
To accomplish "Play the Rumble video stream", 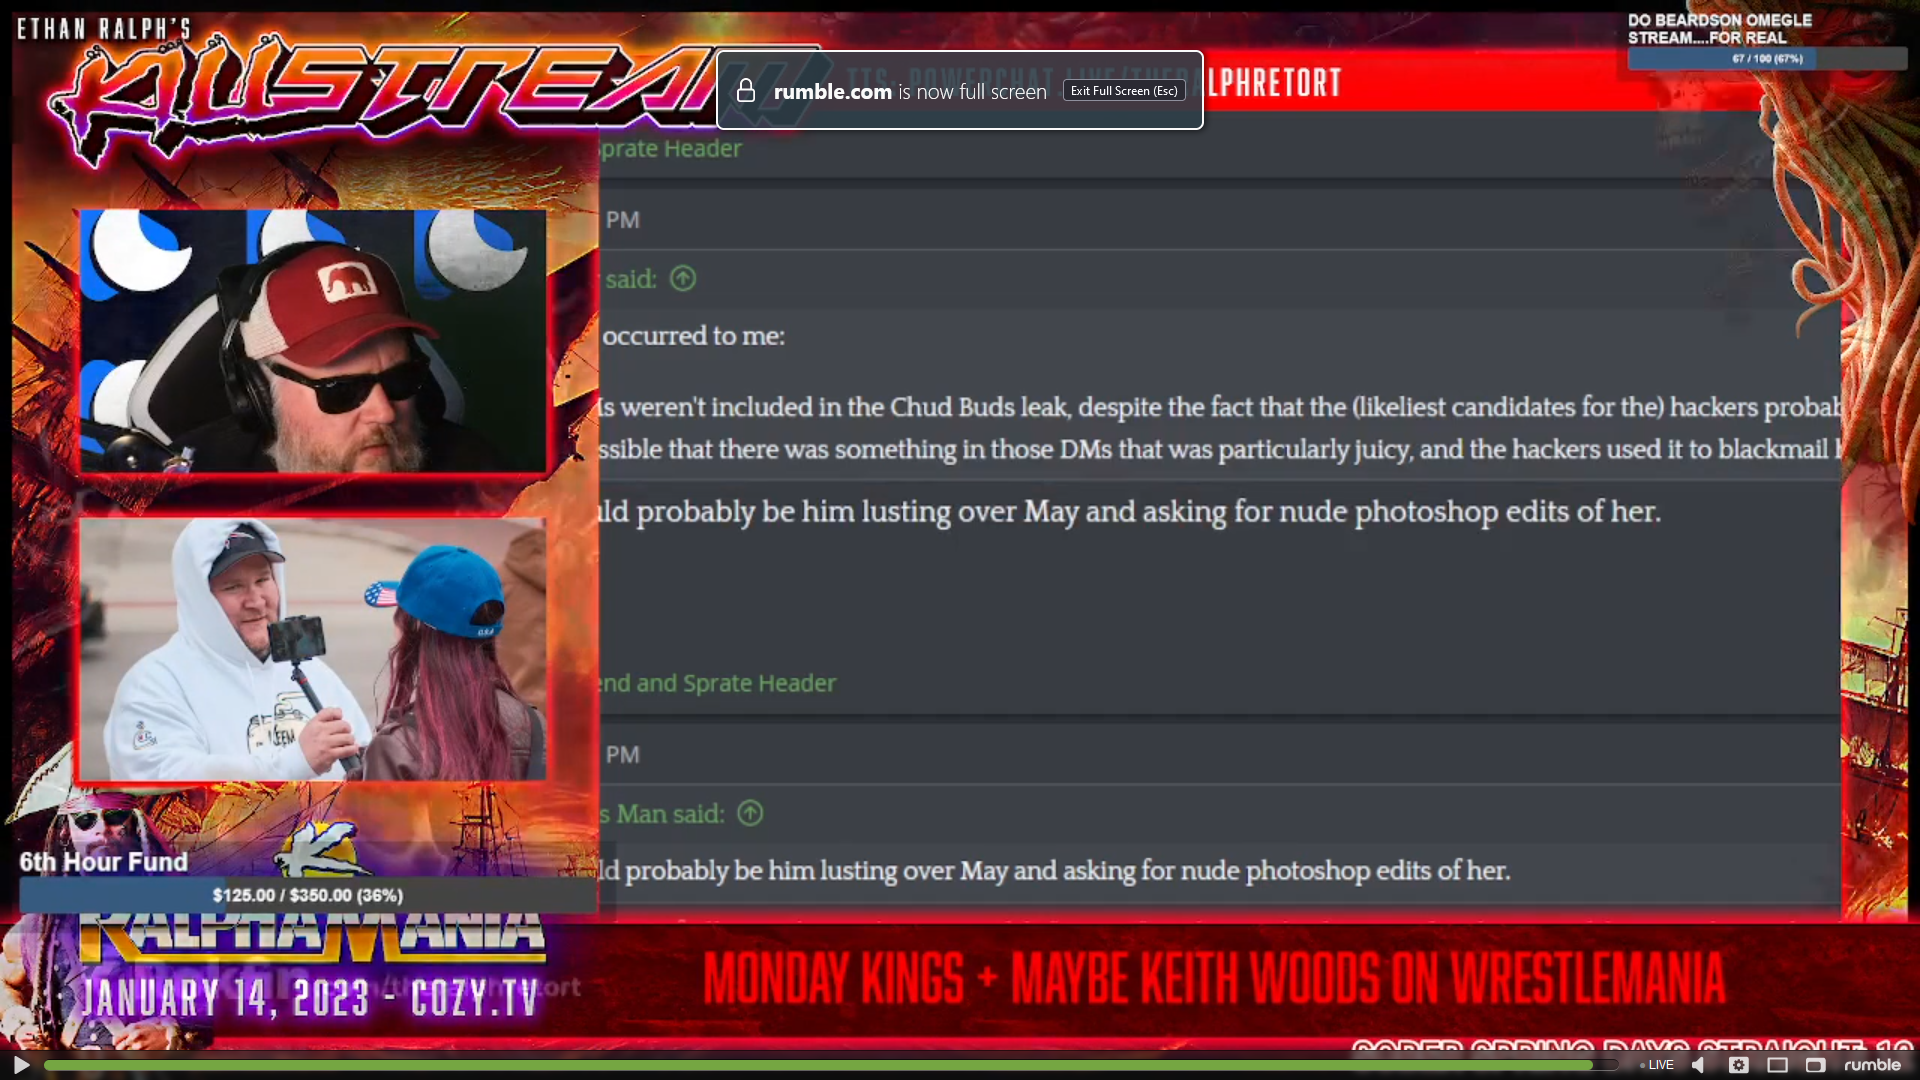I will coord(21,1065).
